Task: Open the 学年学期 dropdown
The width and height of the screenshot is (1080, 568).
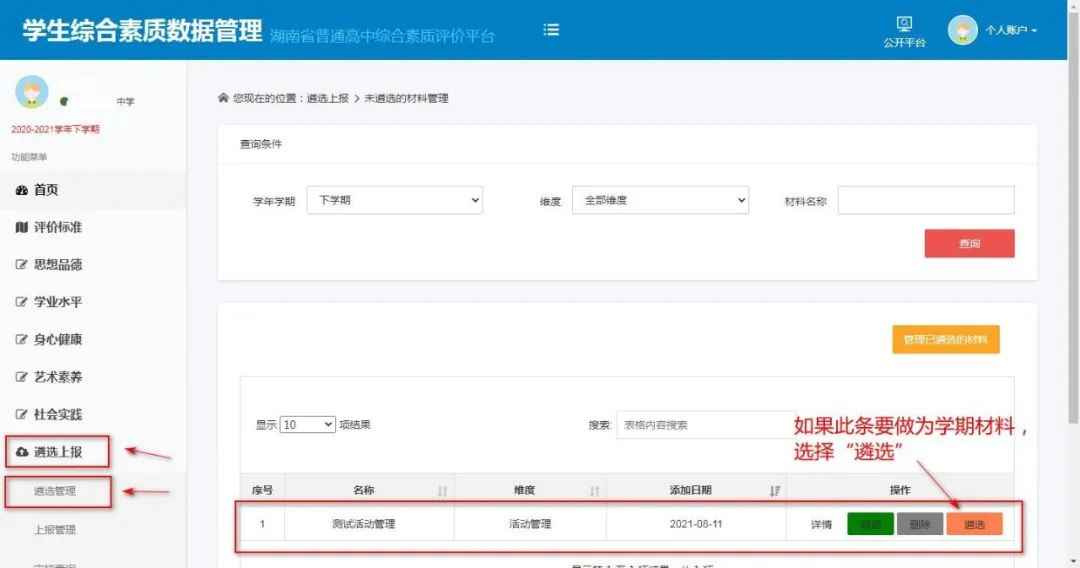Action: [x=394, y=200]
